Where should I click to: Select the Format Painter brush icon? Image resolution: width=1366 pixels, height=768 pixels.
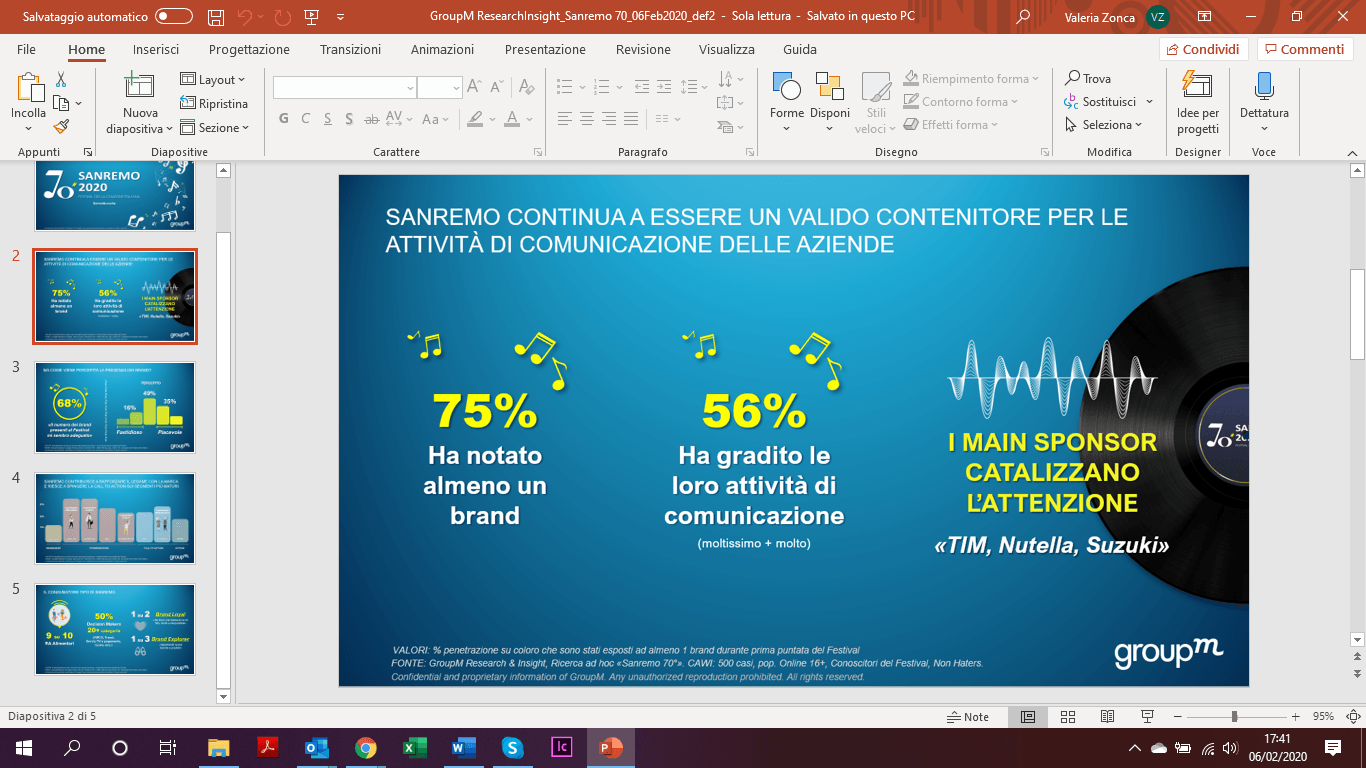(61, 127)
